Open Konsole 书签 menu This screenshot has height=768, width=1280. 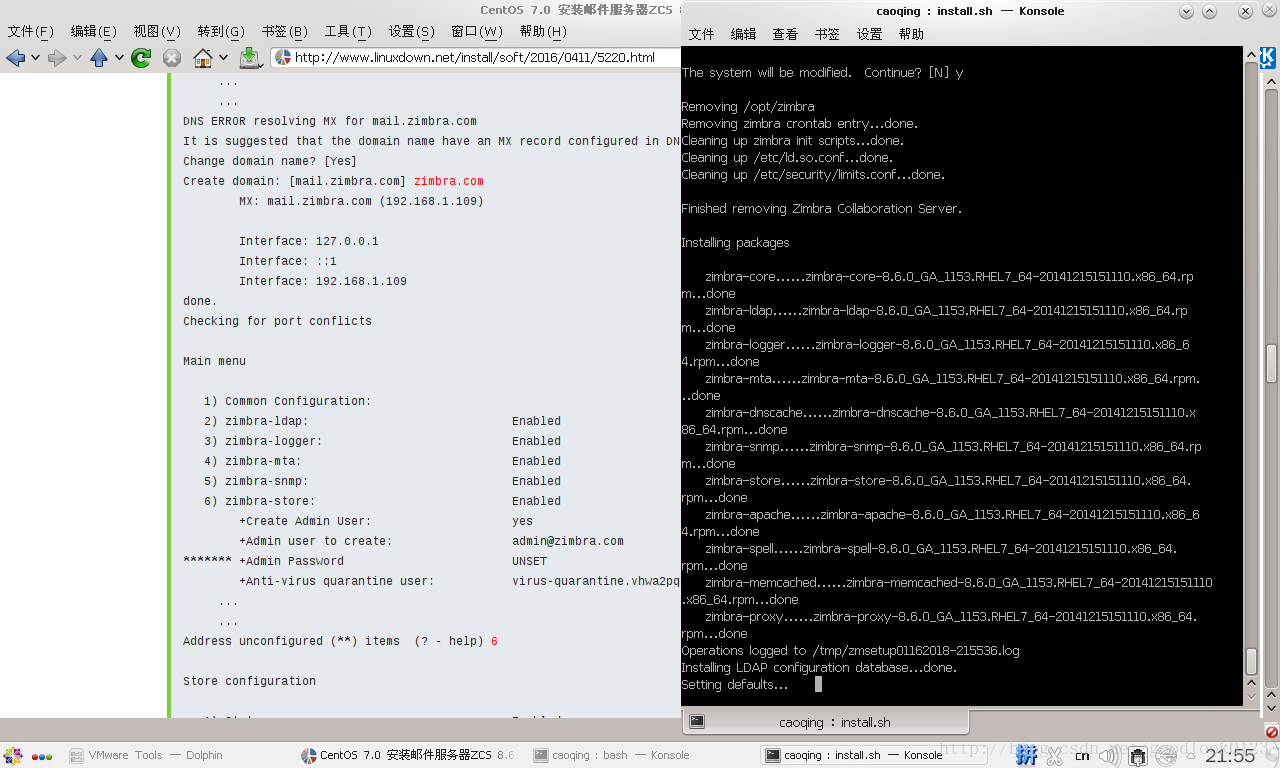click(x=827, y=34)
